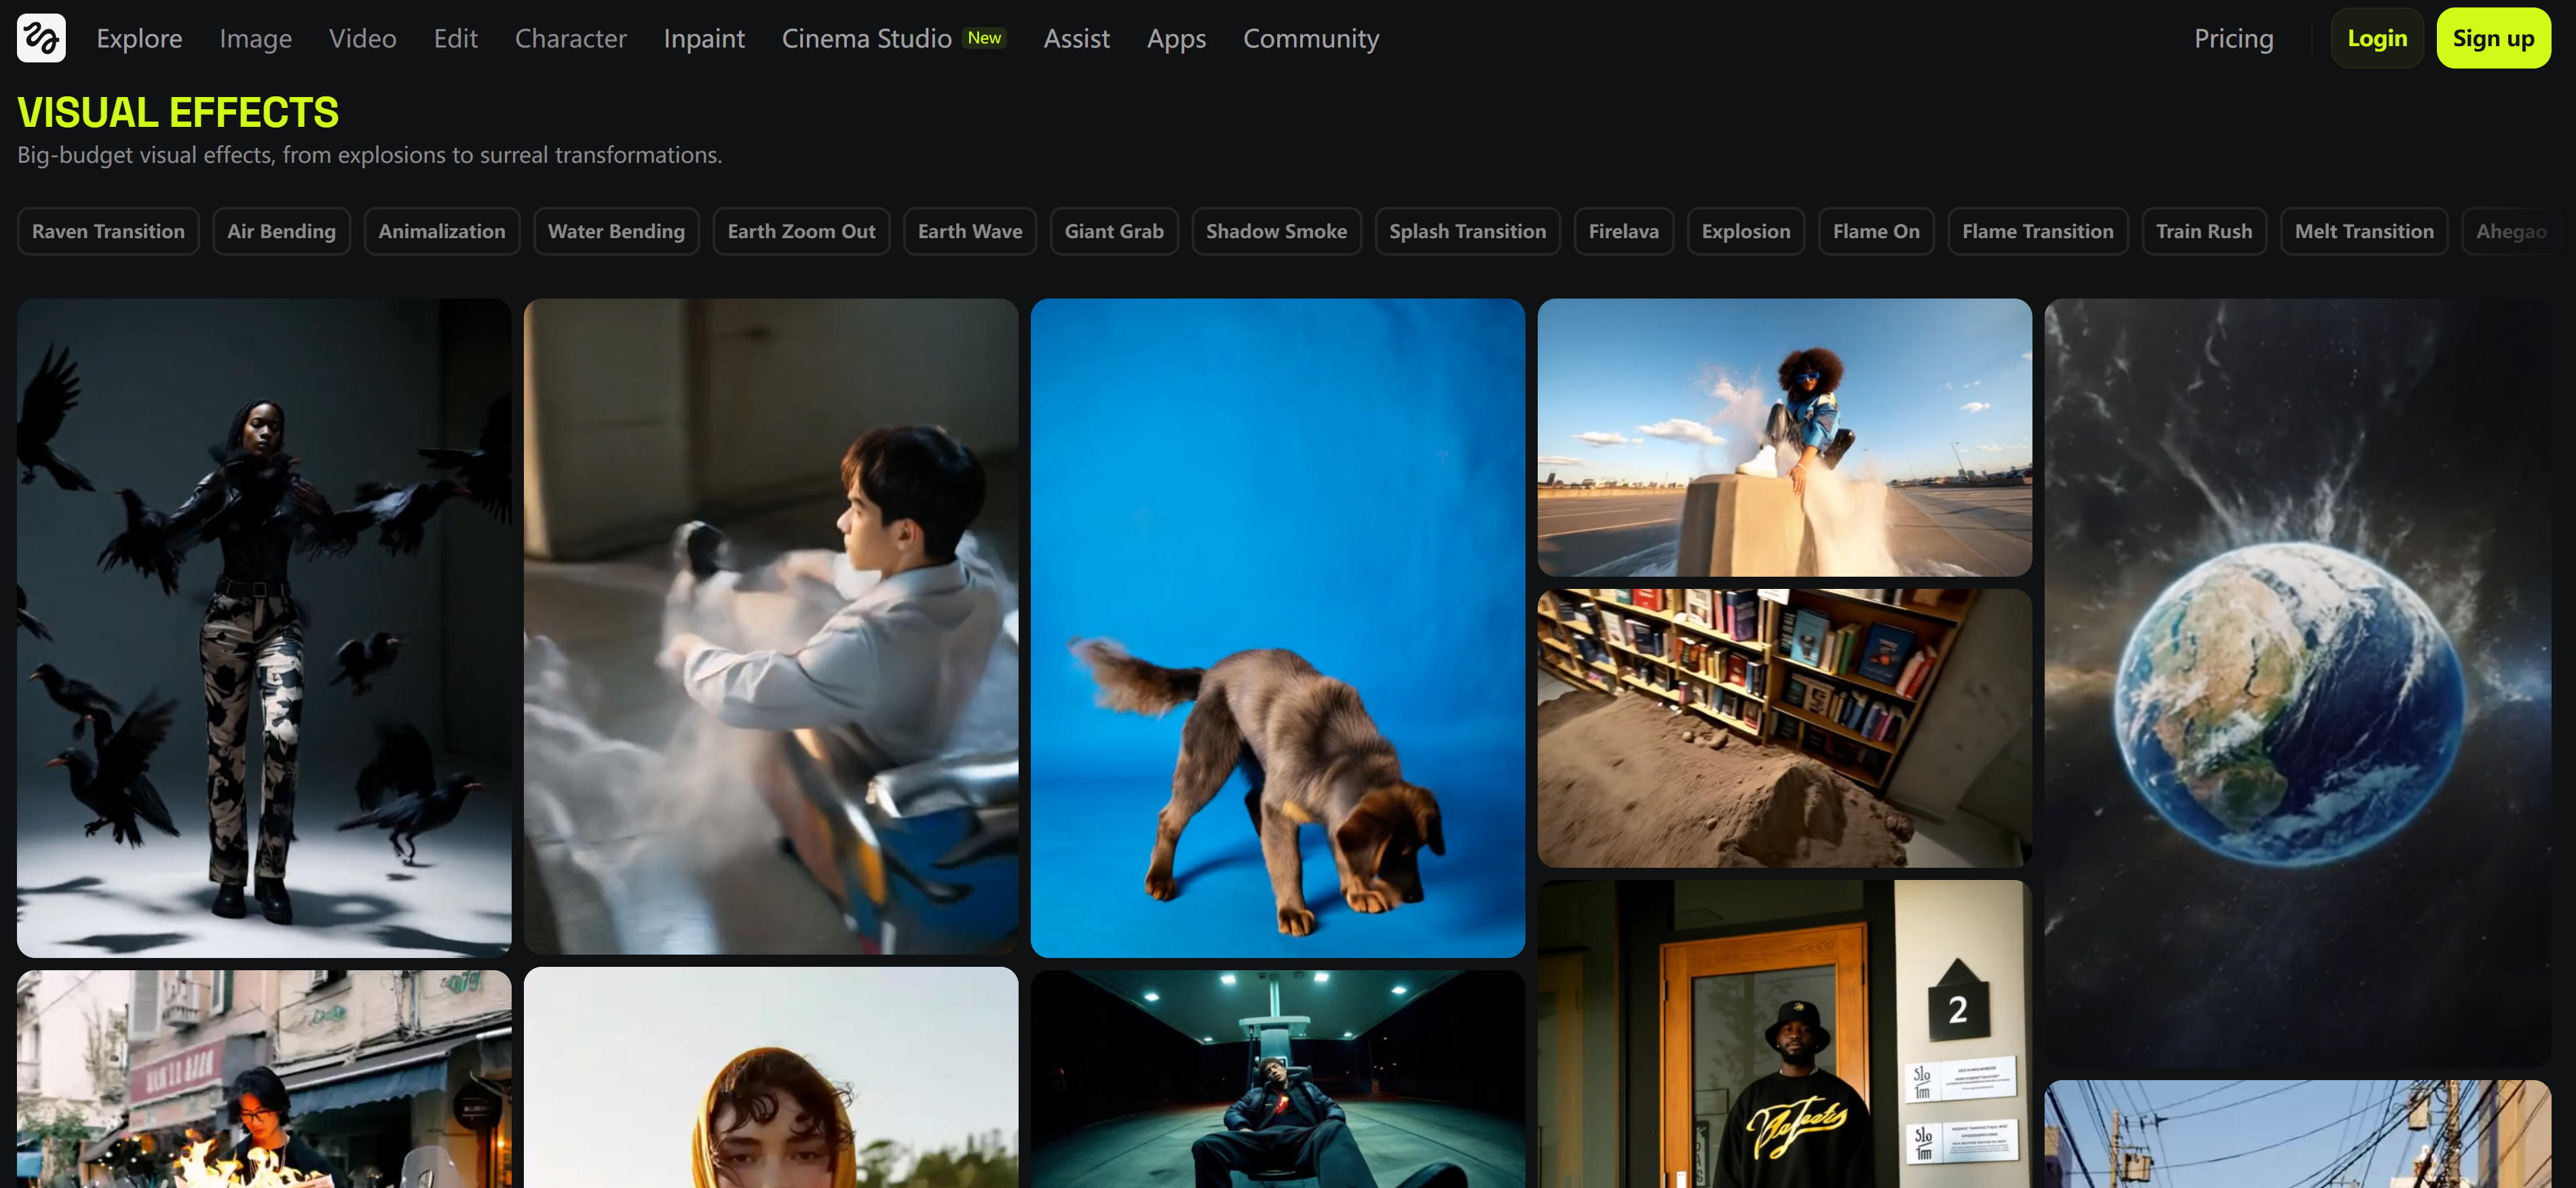The height and width of the screenshot is (1188, 2576).
Task: Choose the Melt Transition tag
Action: (x=2363, y=231)
